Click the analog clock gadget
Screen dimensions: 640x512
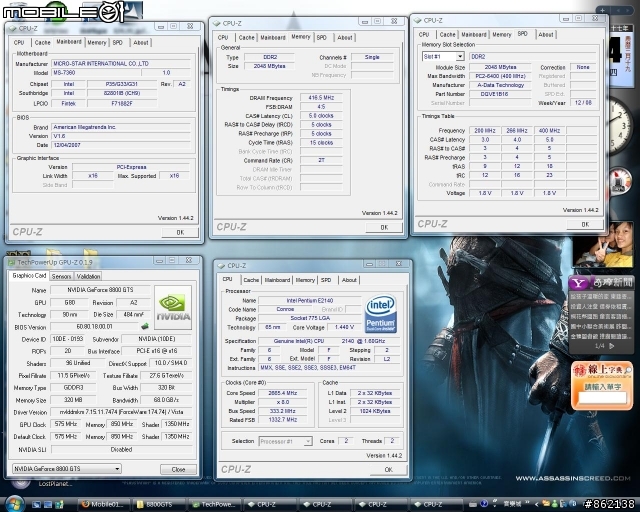tap(620, 126)
